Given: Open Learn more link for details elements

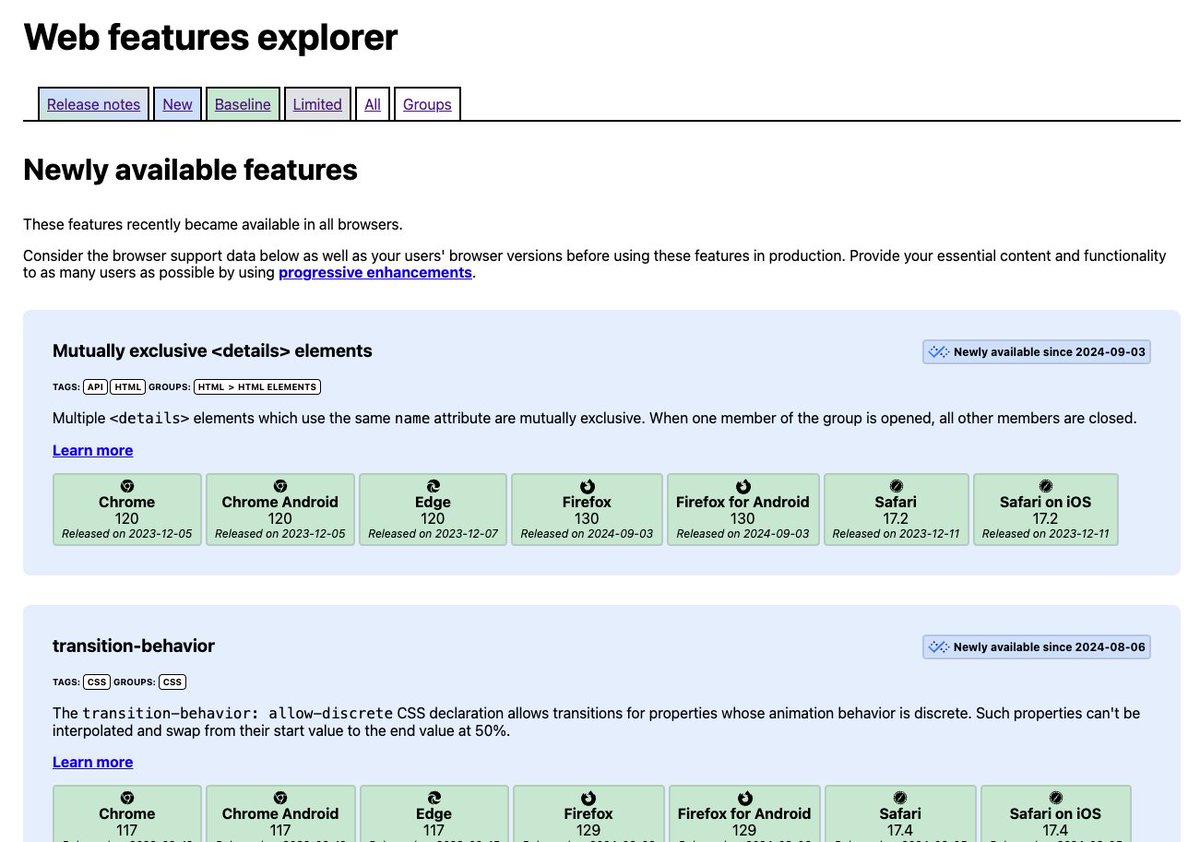Looking at the screenshot, I should tap(93, 450).
